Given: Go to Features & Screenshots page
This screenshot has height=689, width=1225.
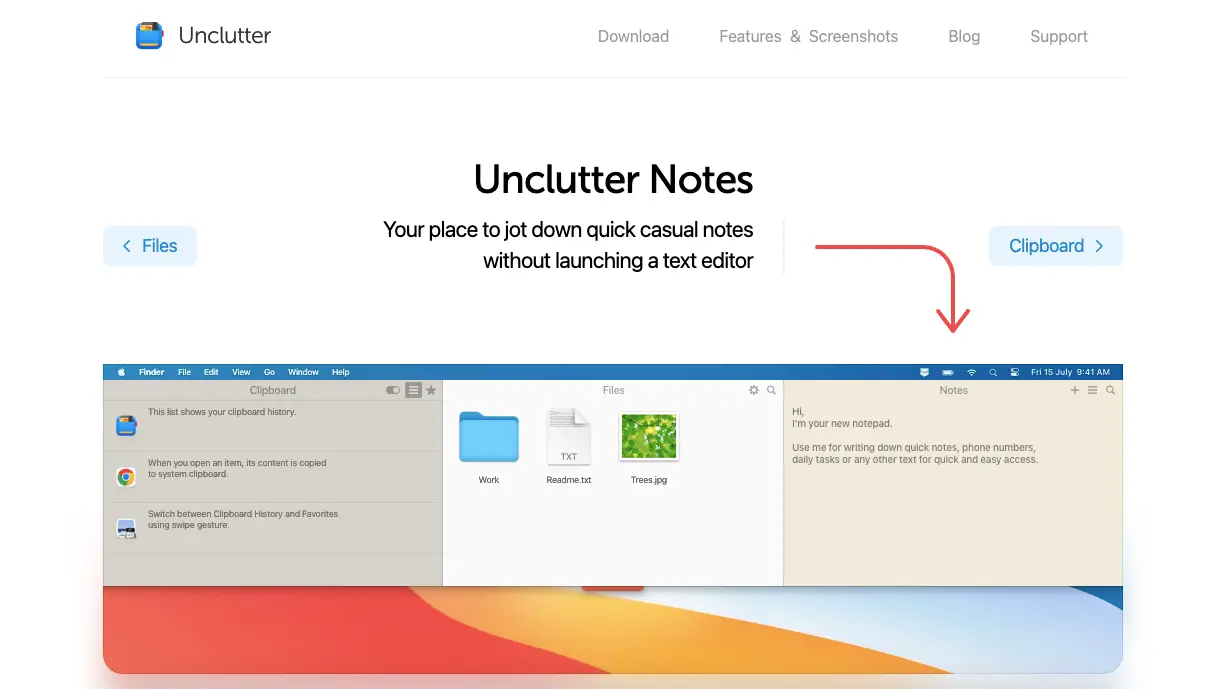Looking at the screenshot, I should click(x=808, y=36).
